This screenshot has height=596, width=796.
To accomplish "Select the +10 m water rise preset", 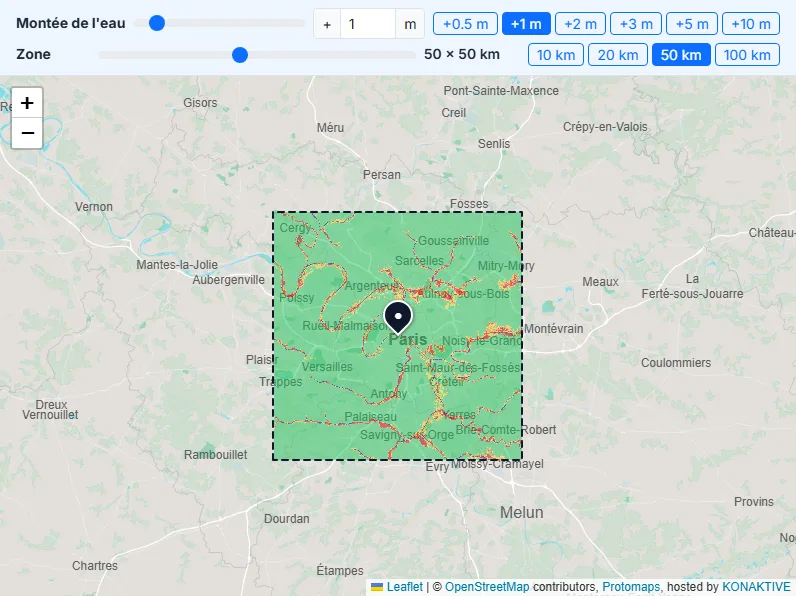I will click(751, 24).
